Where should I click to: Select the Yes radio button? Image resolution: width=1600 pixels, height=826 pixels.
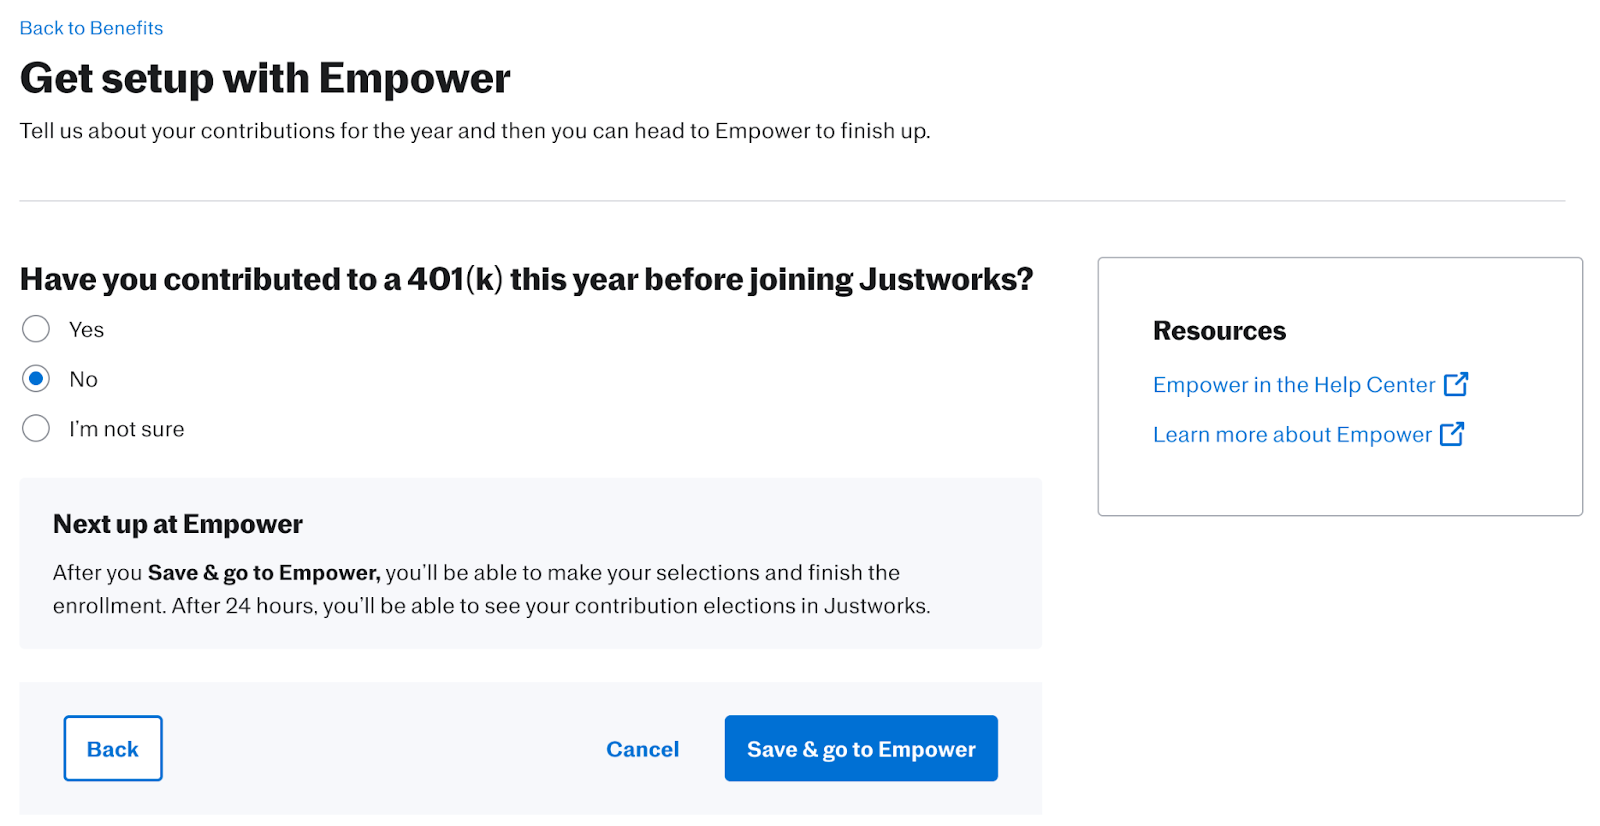click(x=36, y=329)
